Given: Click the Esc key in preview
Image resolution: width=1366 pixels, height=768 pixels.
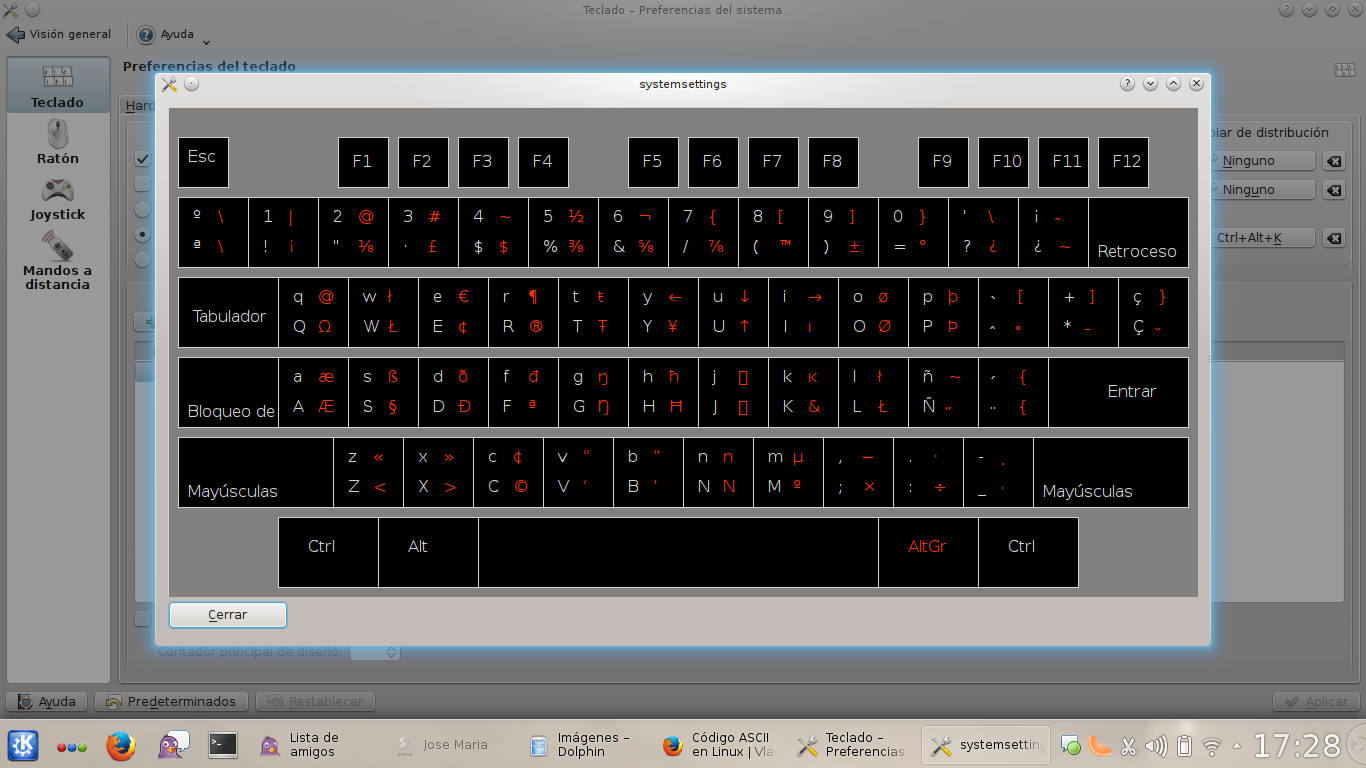Looking at the screenshot, I should 203,162.
